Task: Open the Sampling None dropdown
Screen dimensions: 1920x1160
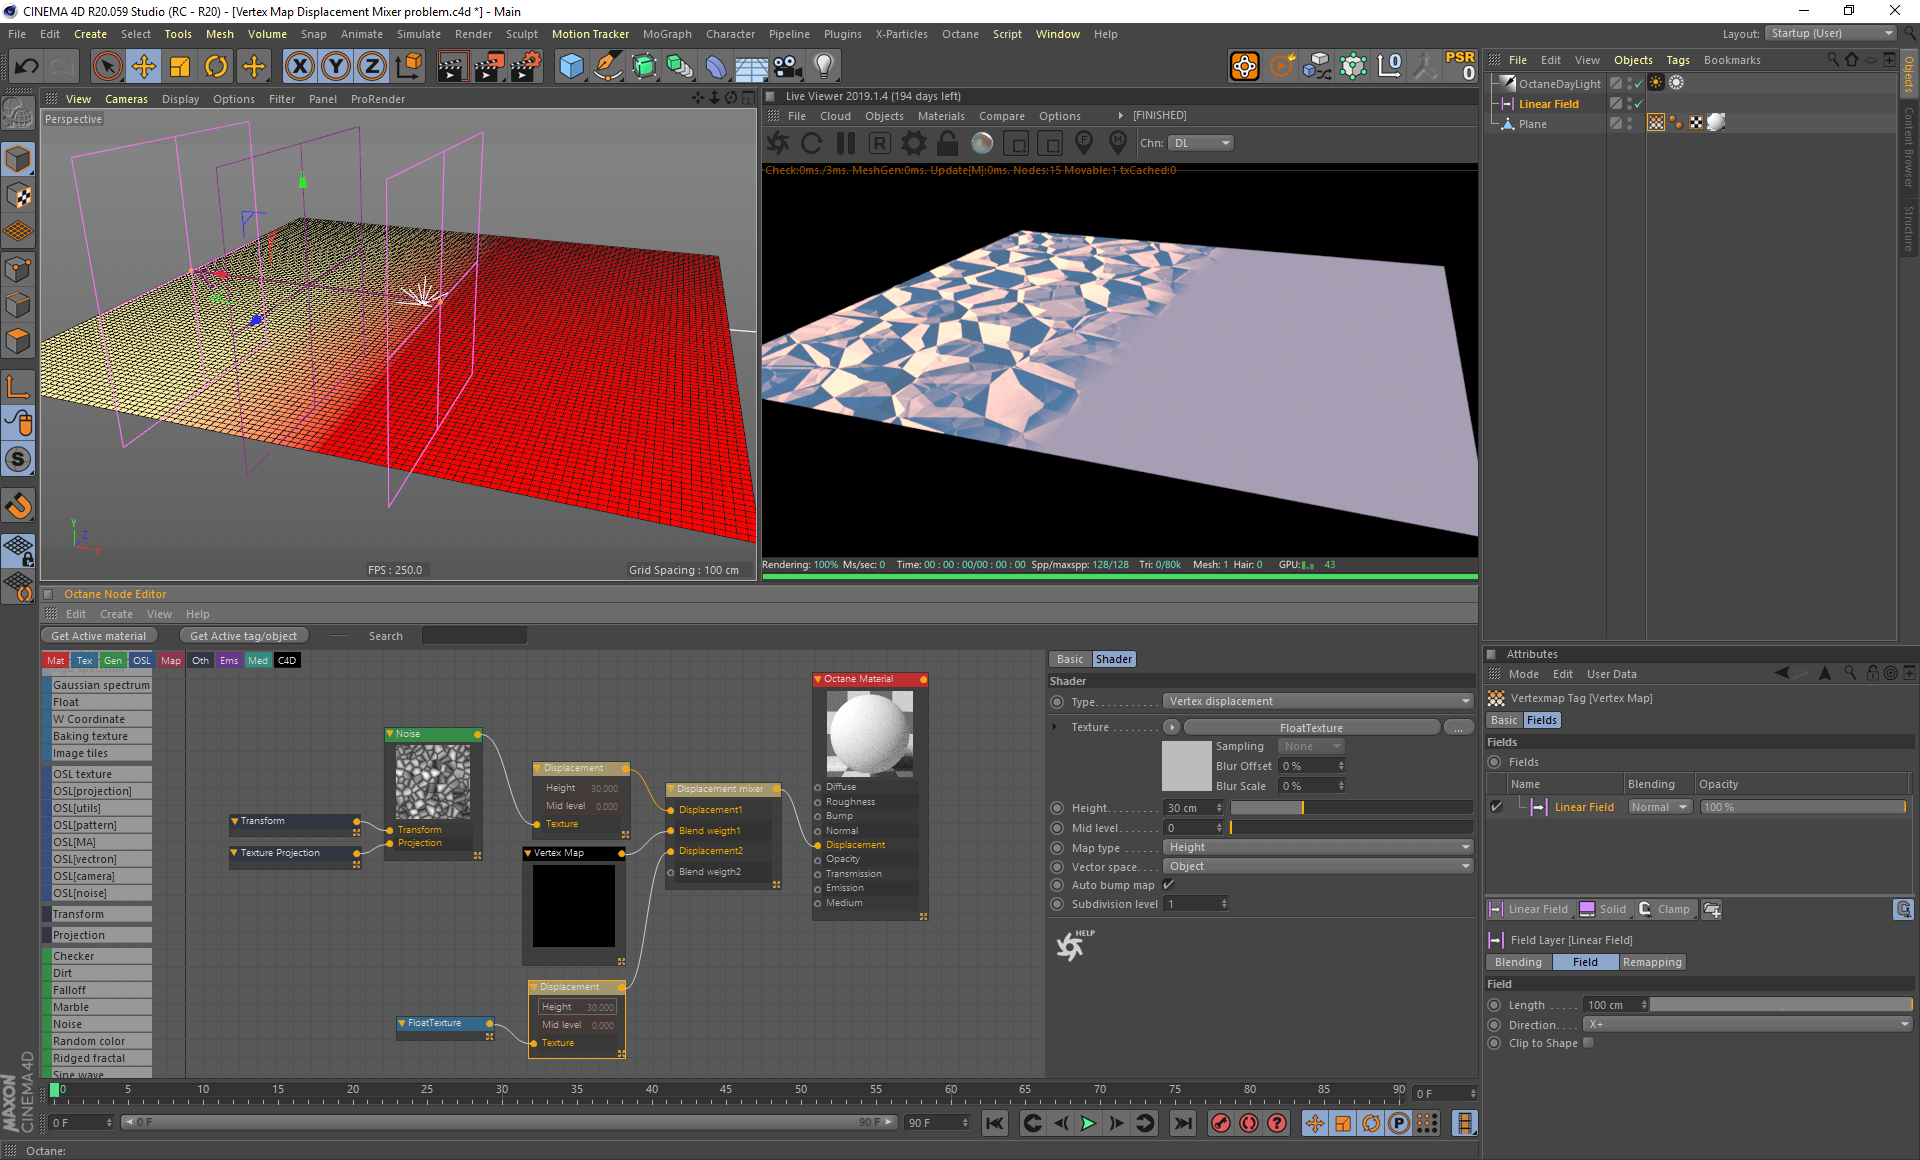Action: [1311, 746]
